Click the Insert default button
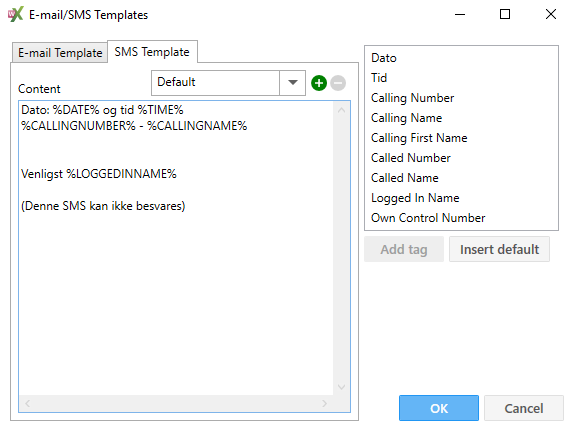Image resolution: width=574 pixels, height=430 pixels. click(x=499, y=249)
